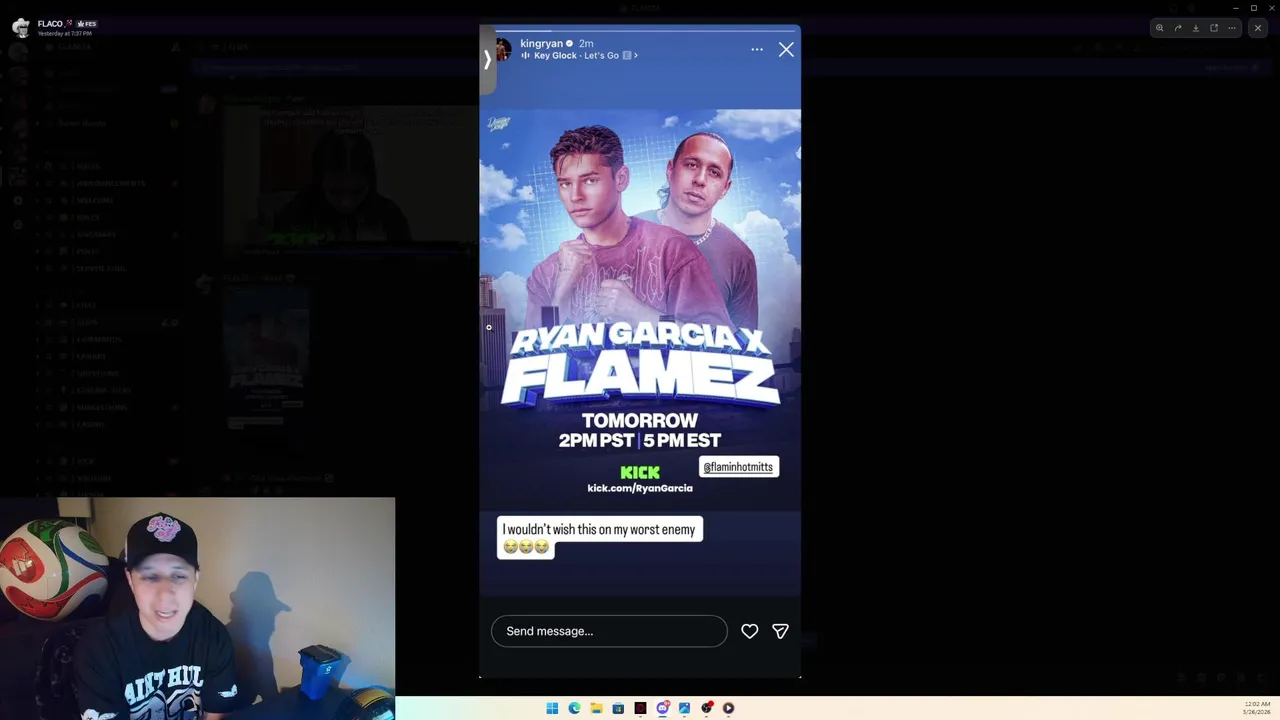This screenshot has width=1280, height=720.
Task: Open File Explorer from the taskbar
Action: pyautogui.click(x=596, y=708)
